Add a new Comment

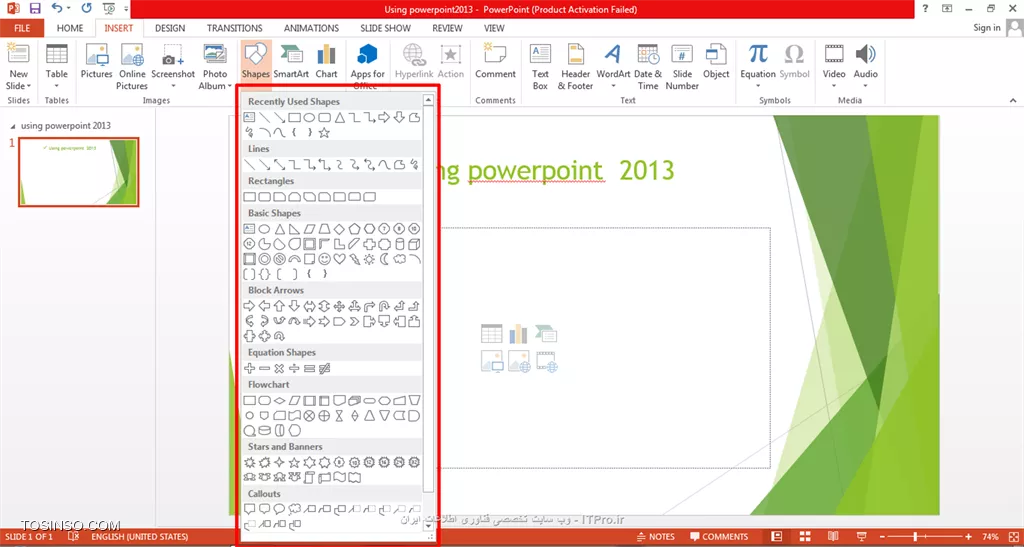tap(495, 61)
